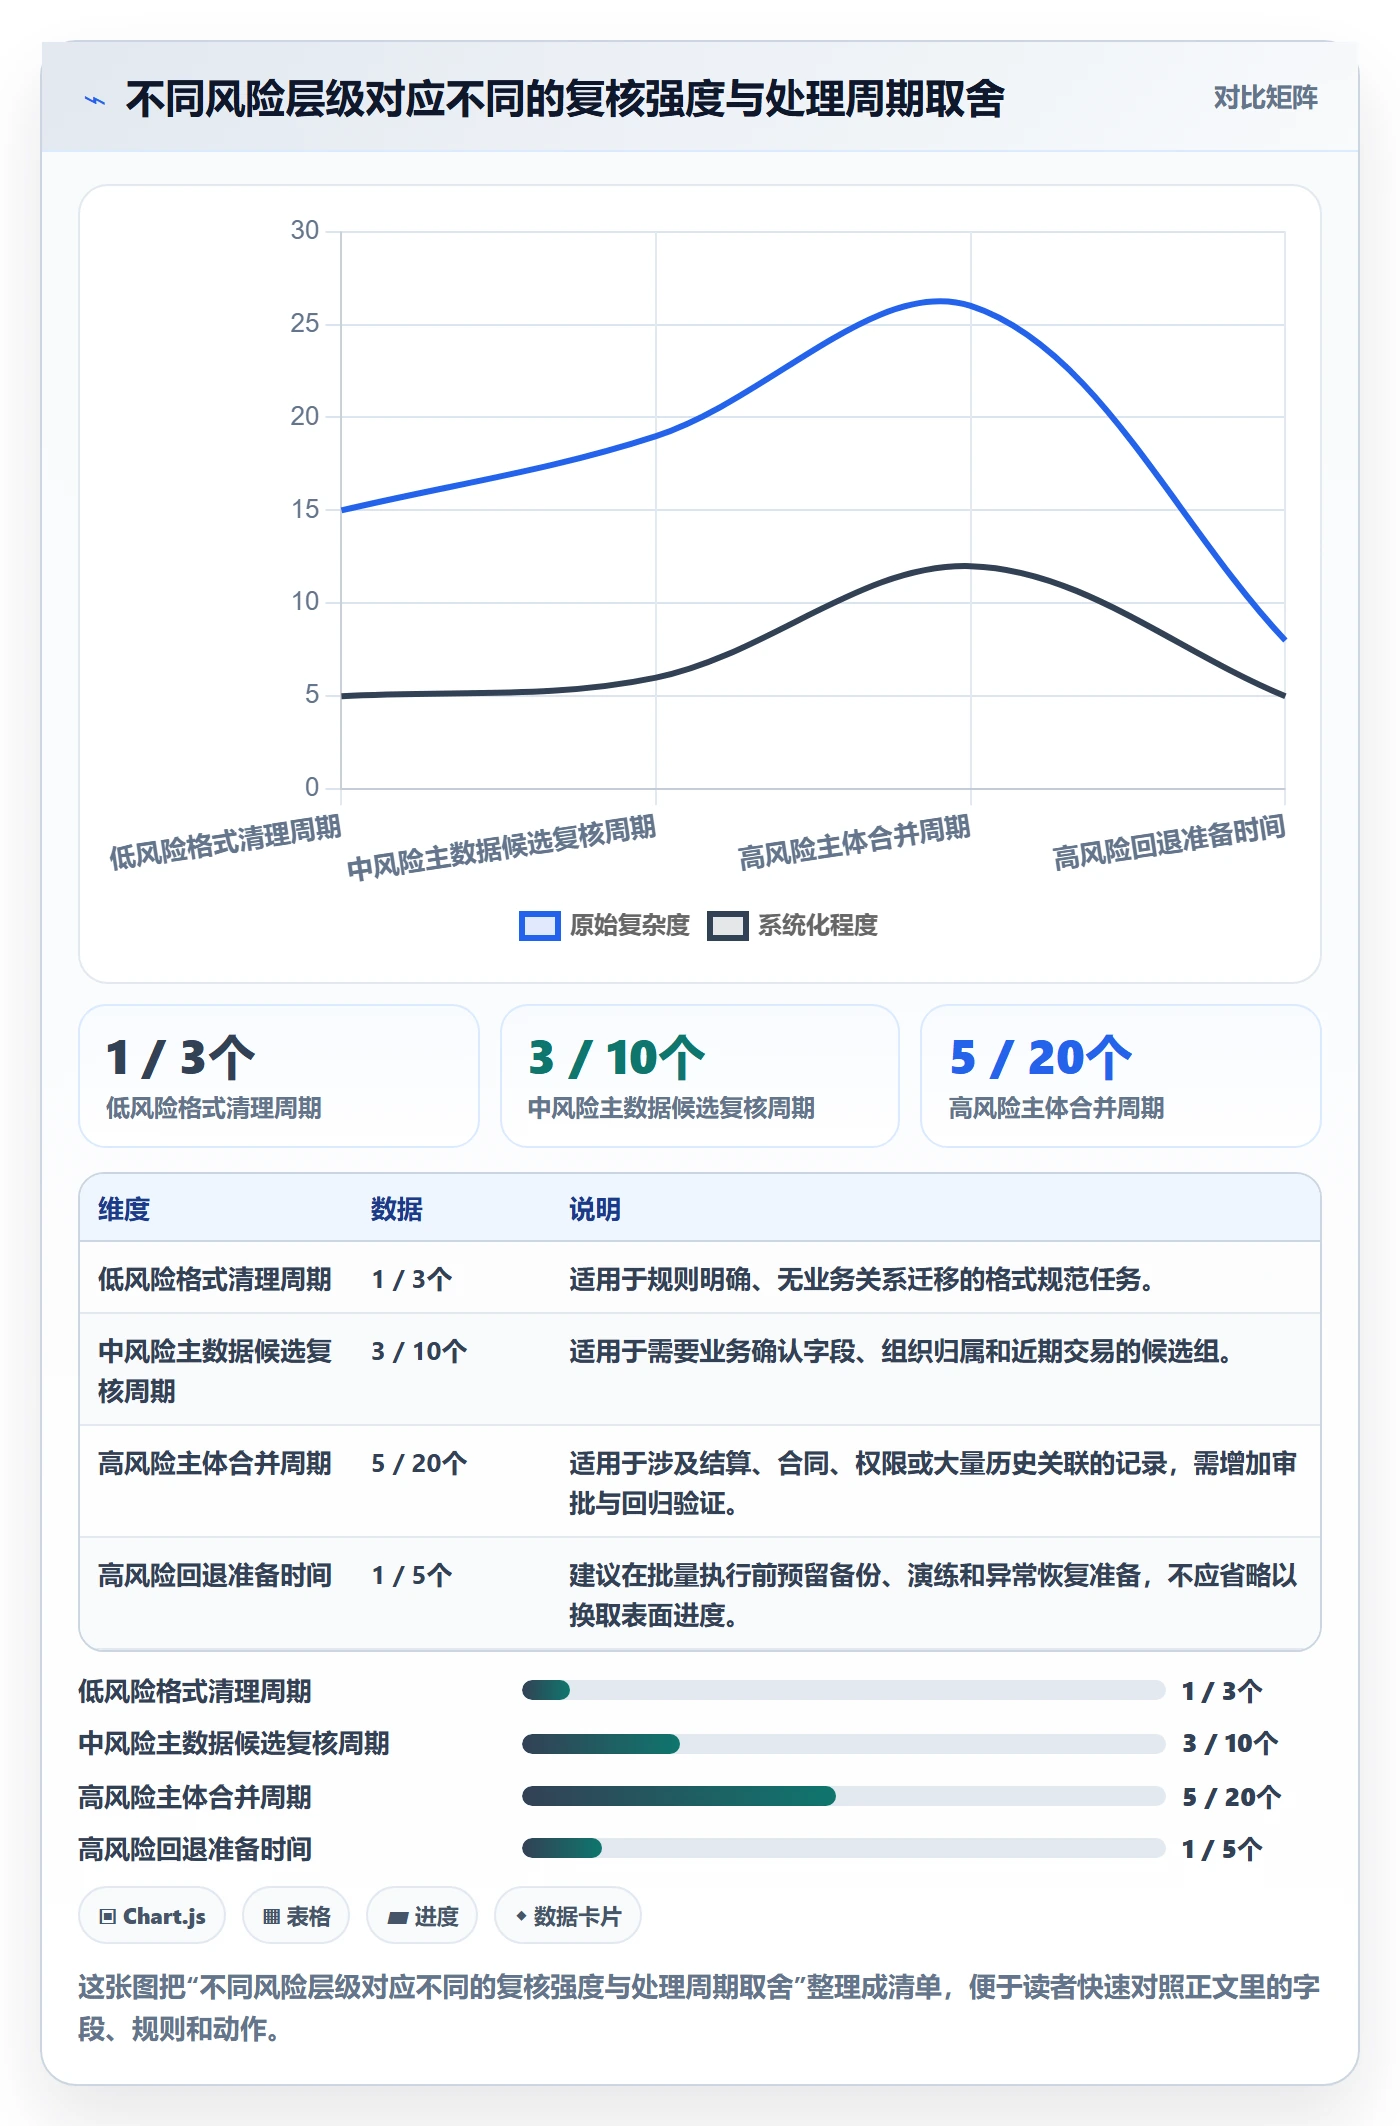Click the lightning icon beside the title
The image size is (1400, 2126).
coord(95,100)
